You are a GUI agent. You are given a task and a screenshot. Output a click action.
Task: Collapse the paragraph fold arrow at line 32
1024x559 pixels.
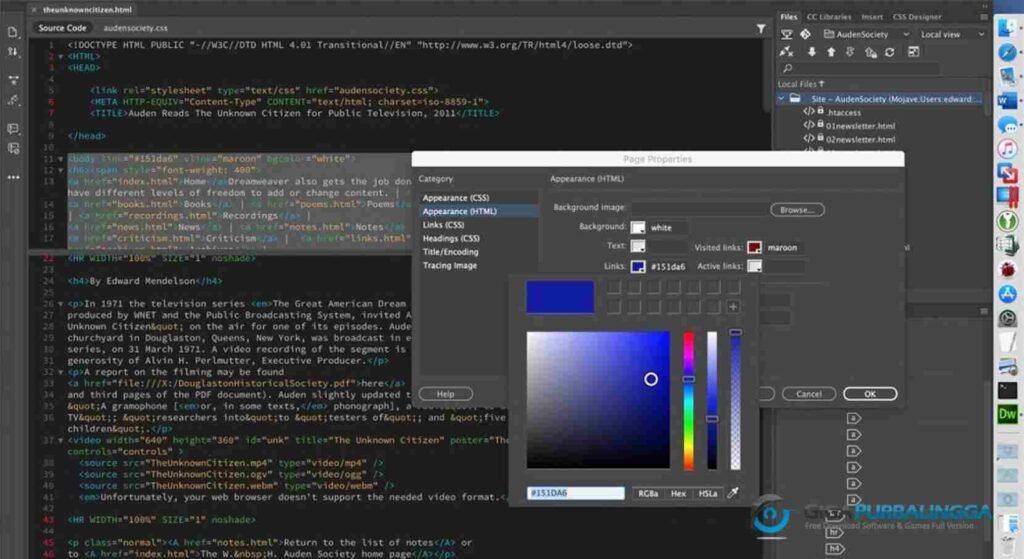click(61, 372)
